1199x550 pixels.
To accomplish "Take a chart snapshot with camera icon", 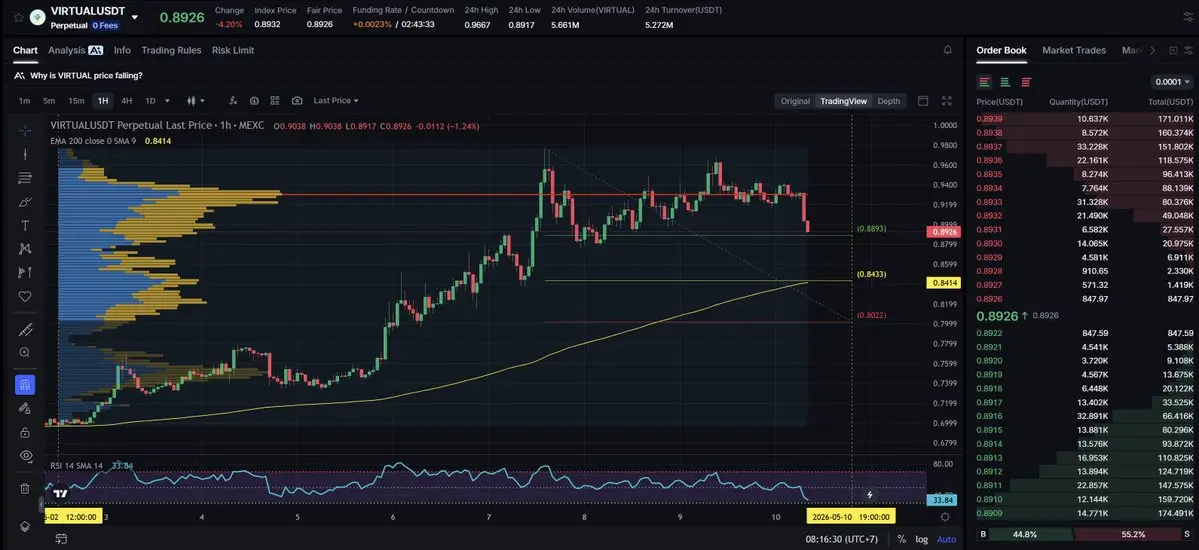I will [x=297, y=101].
